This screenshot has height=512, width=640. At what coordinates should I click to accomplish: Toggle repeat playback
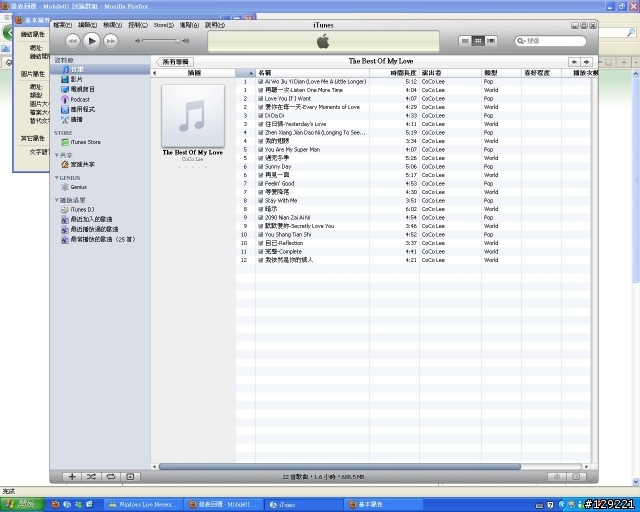(111, 476)
